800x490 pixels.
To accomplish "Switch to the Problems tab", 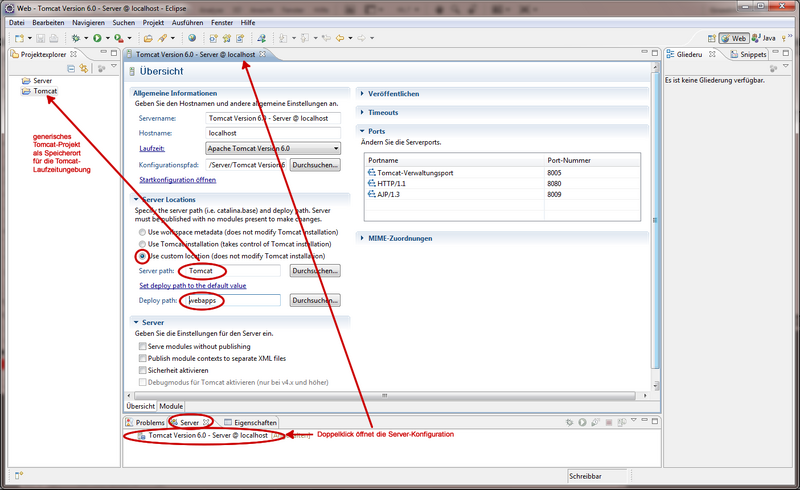I will tap(145, 423).
